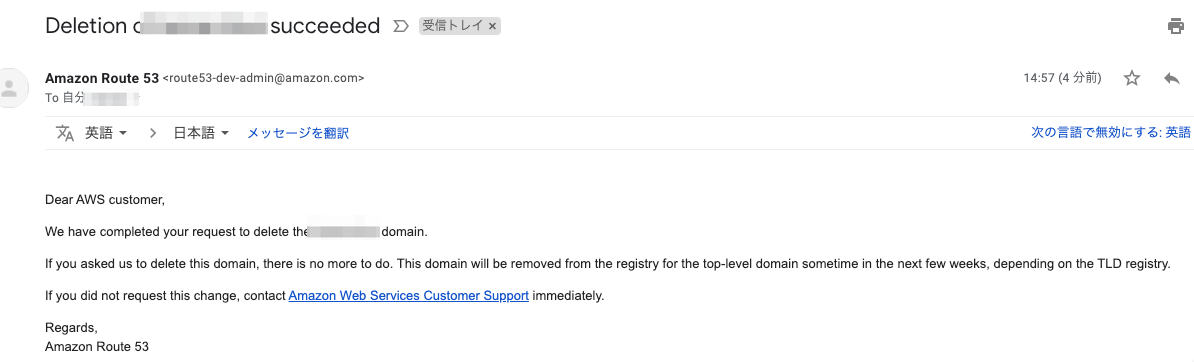1194x362 pixels.
Task: Expand the 英語 source language dropdown
Action: coord(105,133)
